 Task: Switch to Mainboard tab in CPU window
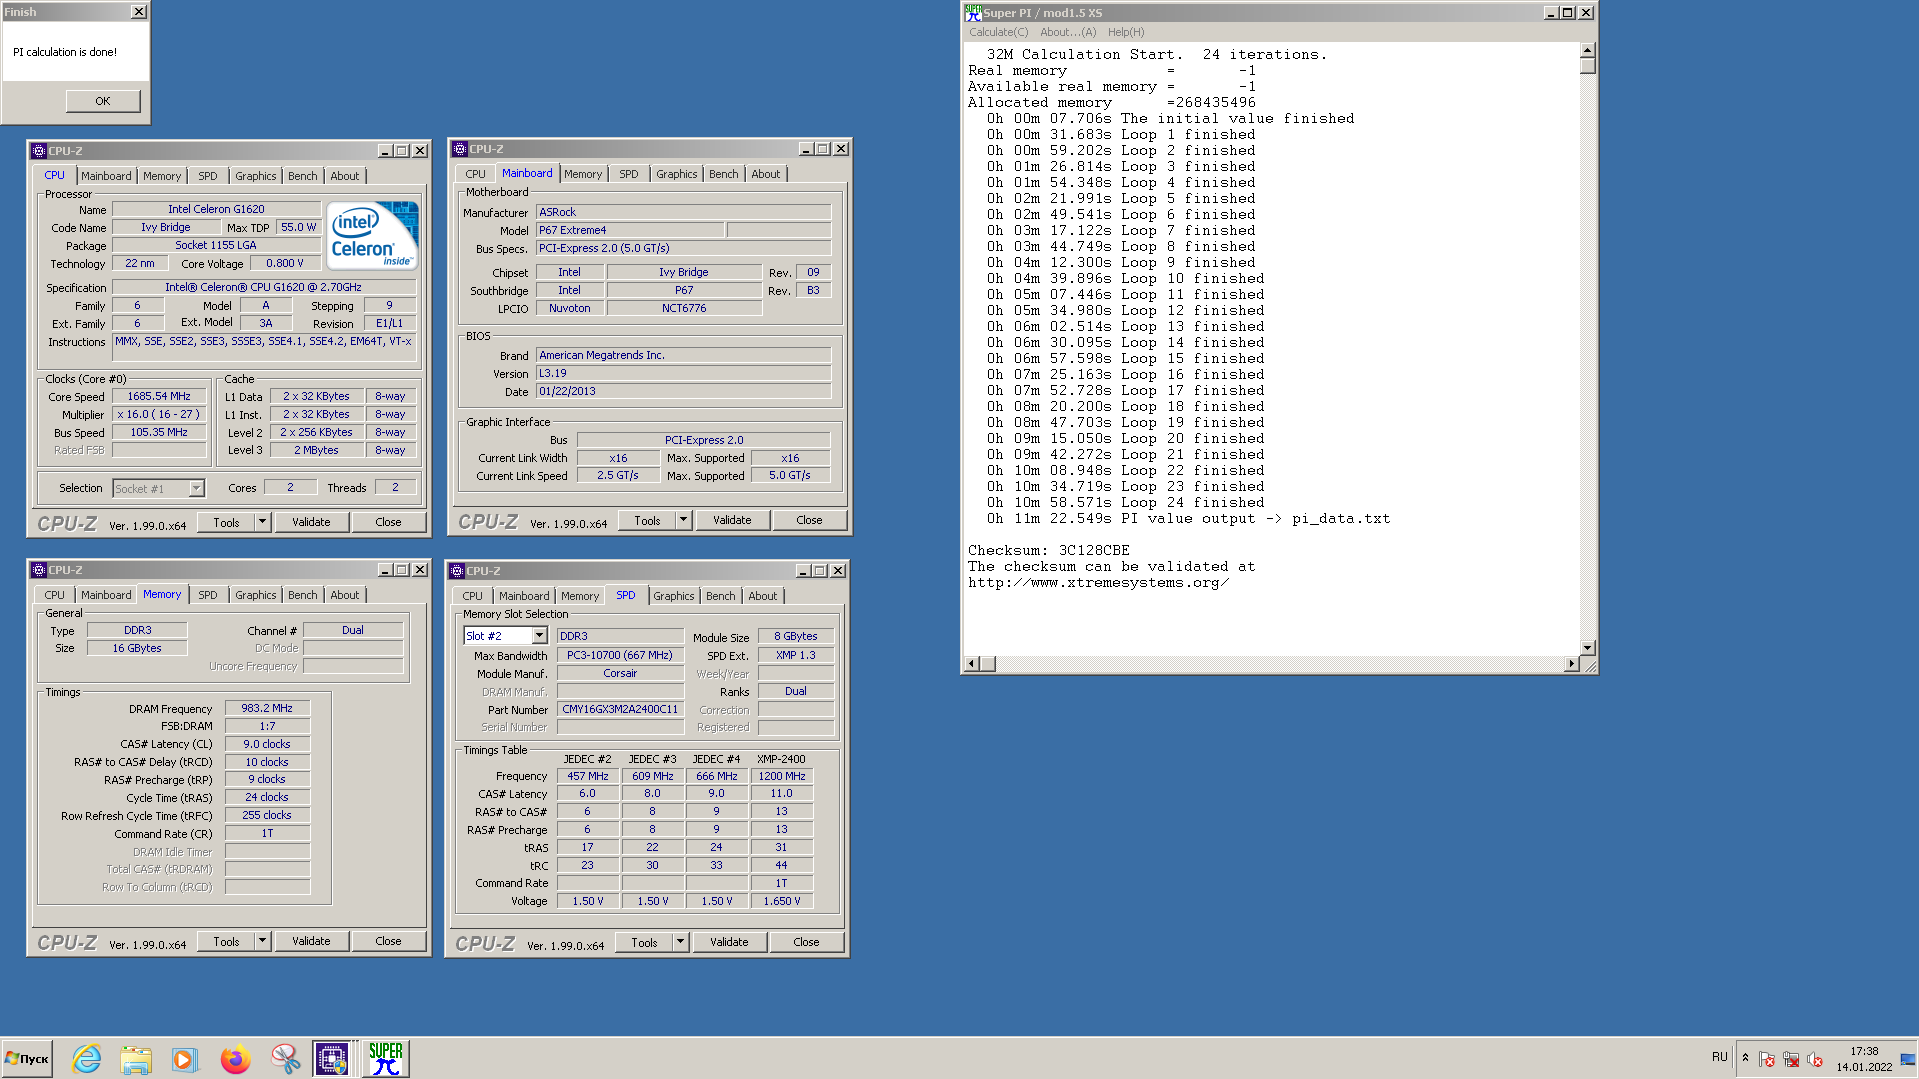point(106,176)
